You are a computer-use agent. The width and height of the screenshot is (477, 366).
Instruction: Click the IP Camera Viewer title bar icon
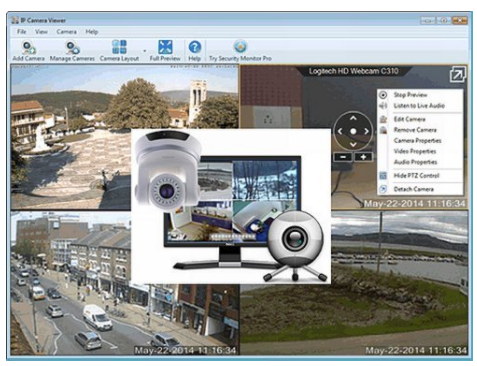click(15, 20)
